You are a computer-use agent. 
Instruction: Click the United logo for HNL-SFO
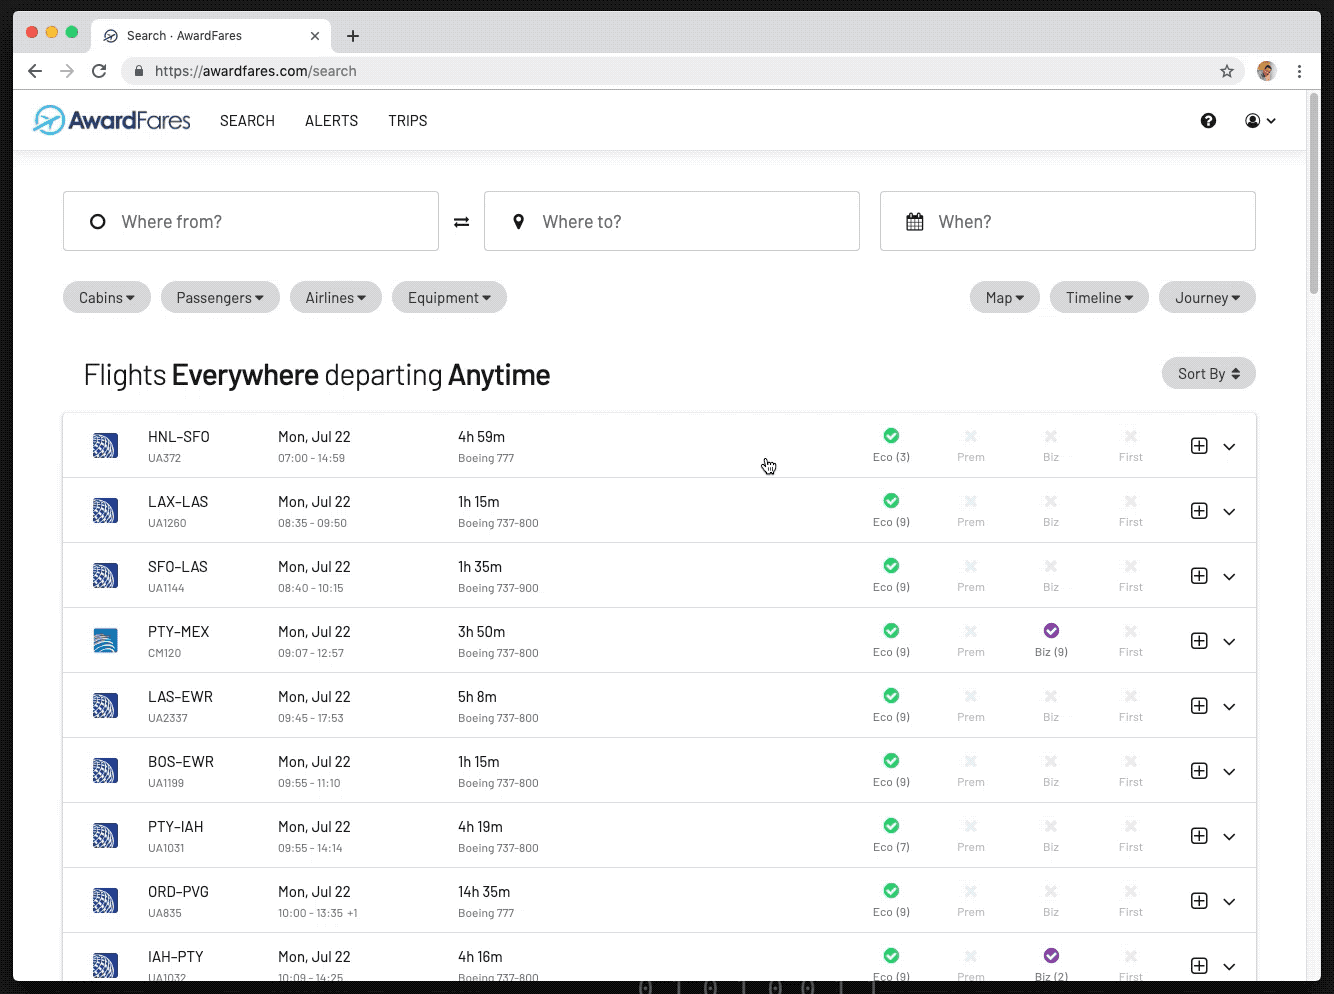pos(105,445)
